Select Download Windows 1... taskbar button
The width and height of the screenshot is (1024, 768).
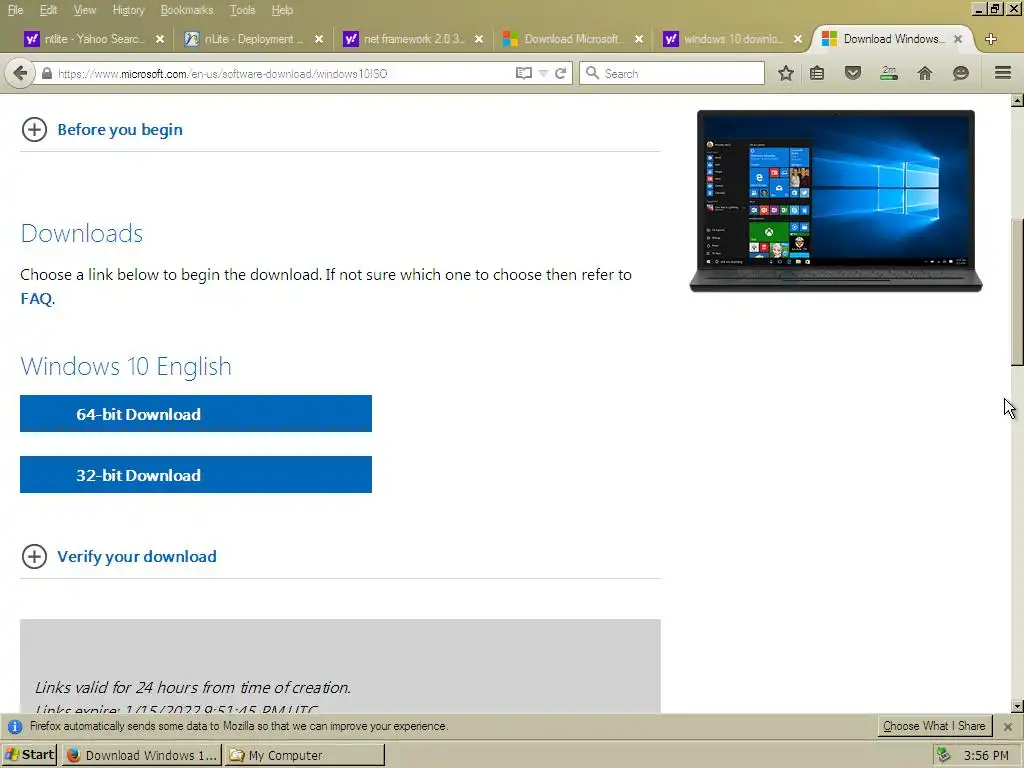(x=142, y=756)
